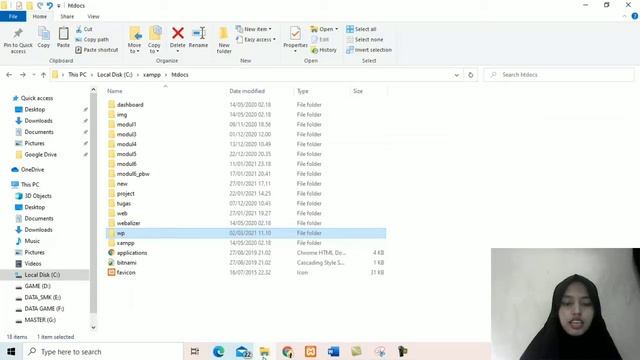Launch Microsoft Edge from taskbar
Viewport: 640px width, 360px height.
coord(219,351)
